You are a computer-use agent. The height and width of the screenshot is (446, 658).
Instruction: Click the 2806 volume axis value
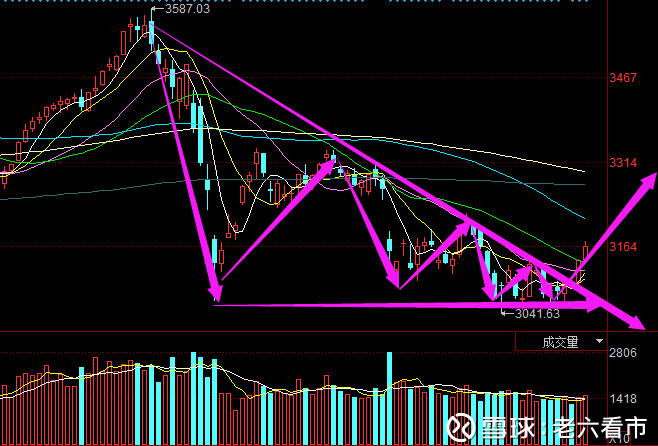click(x=623, y=353)
